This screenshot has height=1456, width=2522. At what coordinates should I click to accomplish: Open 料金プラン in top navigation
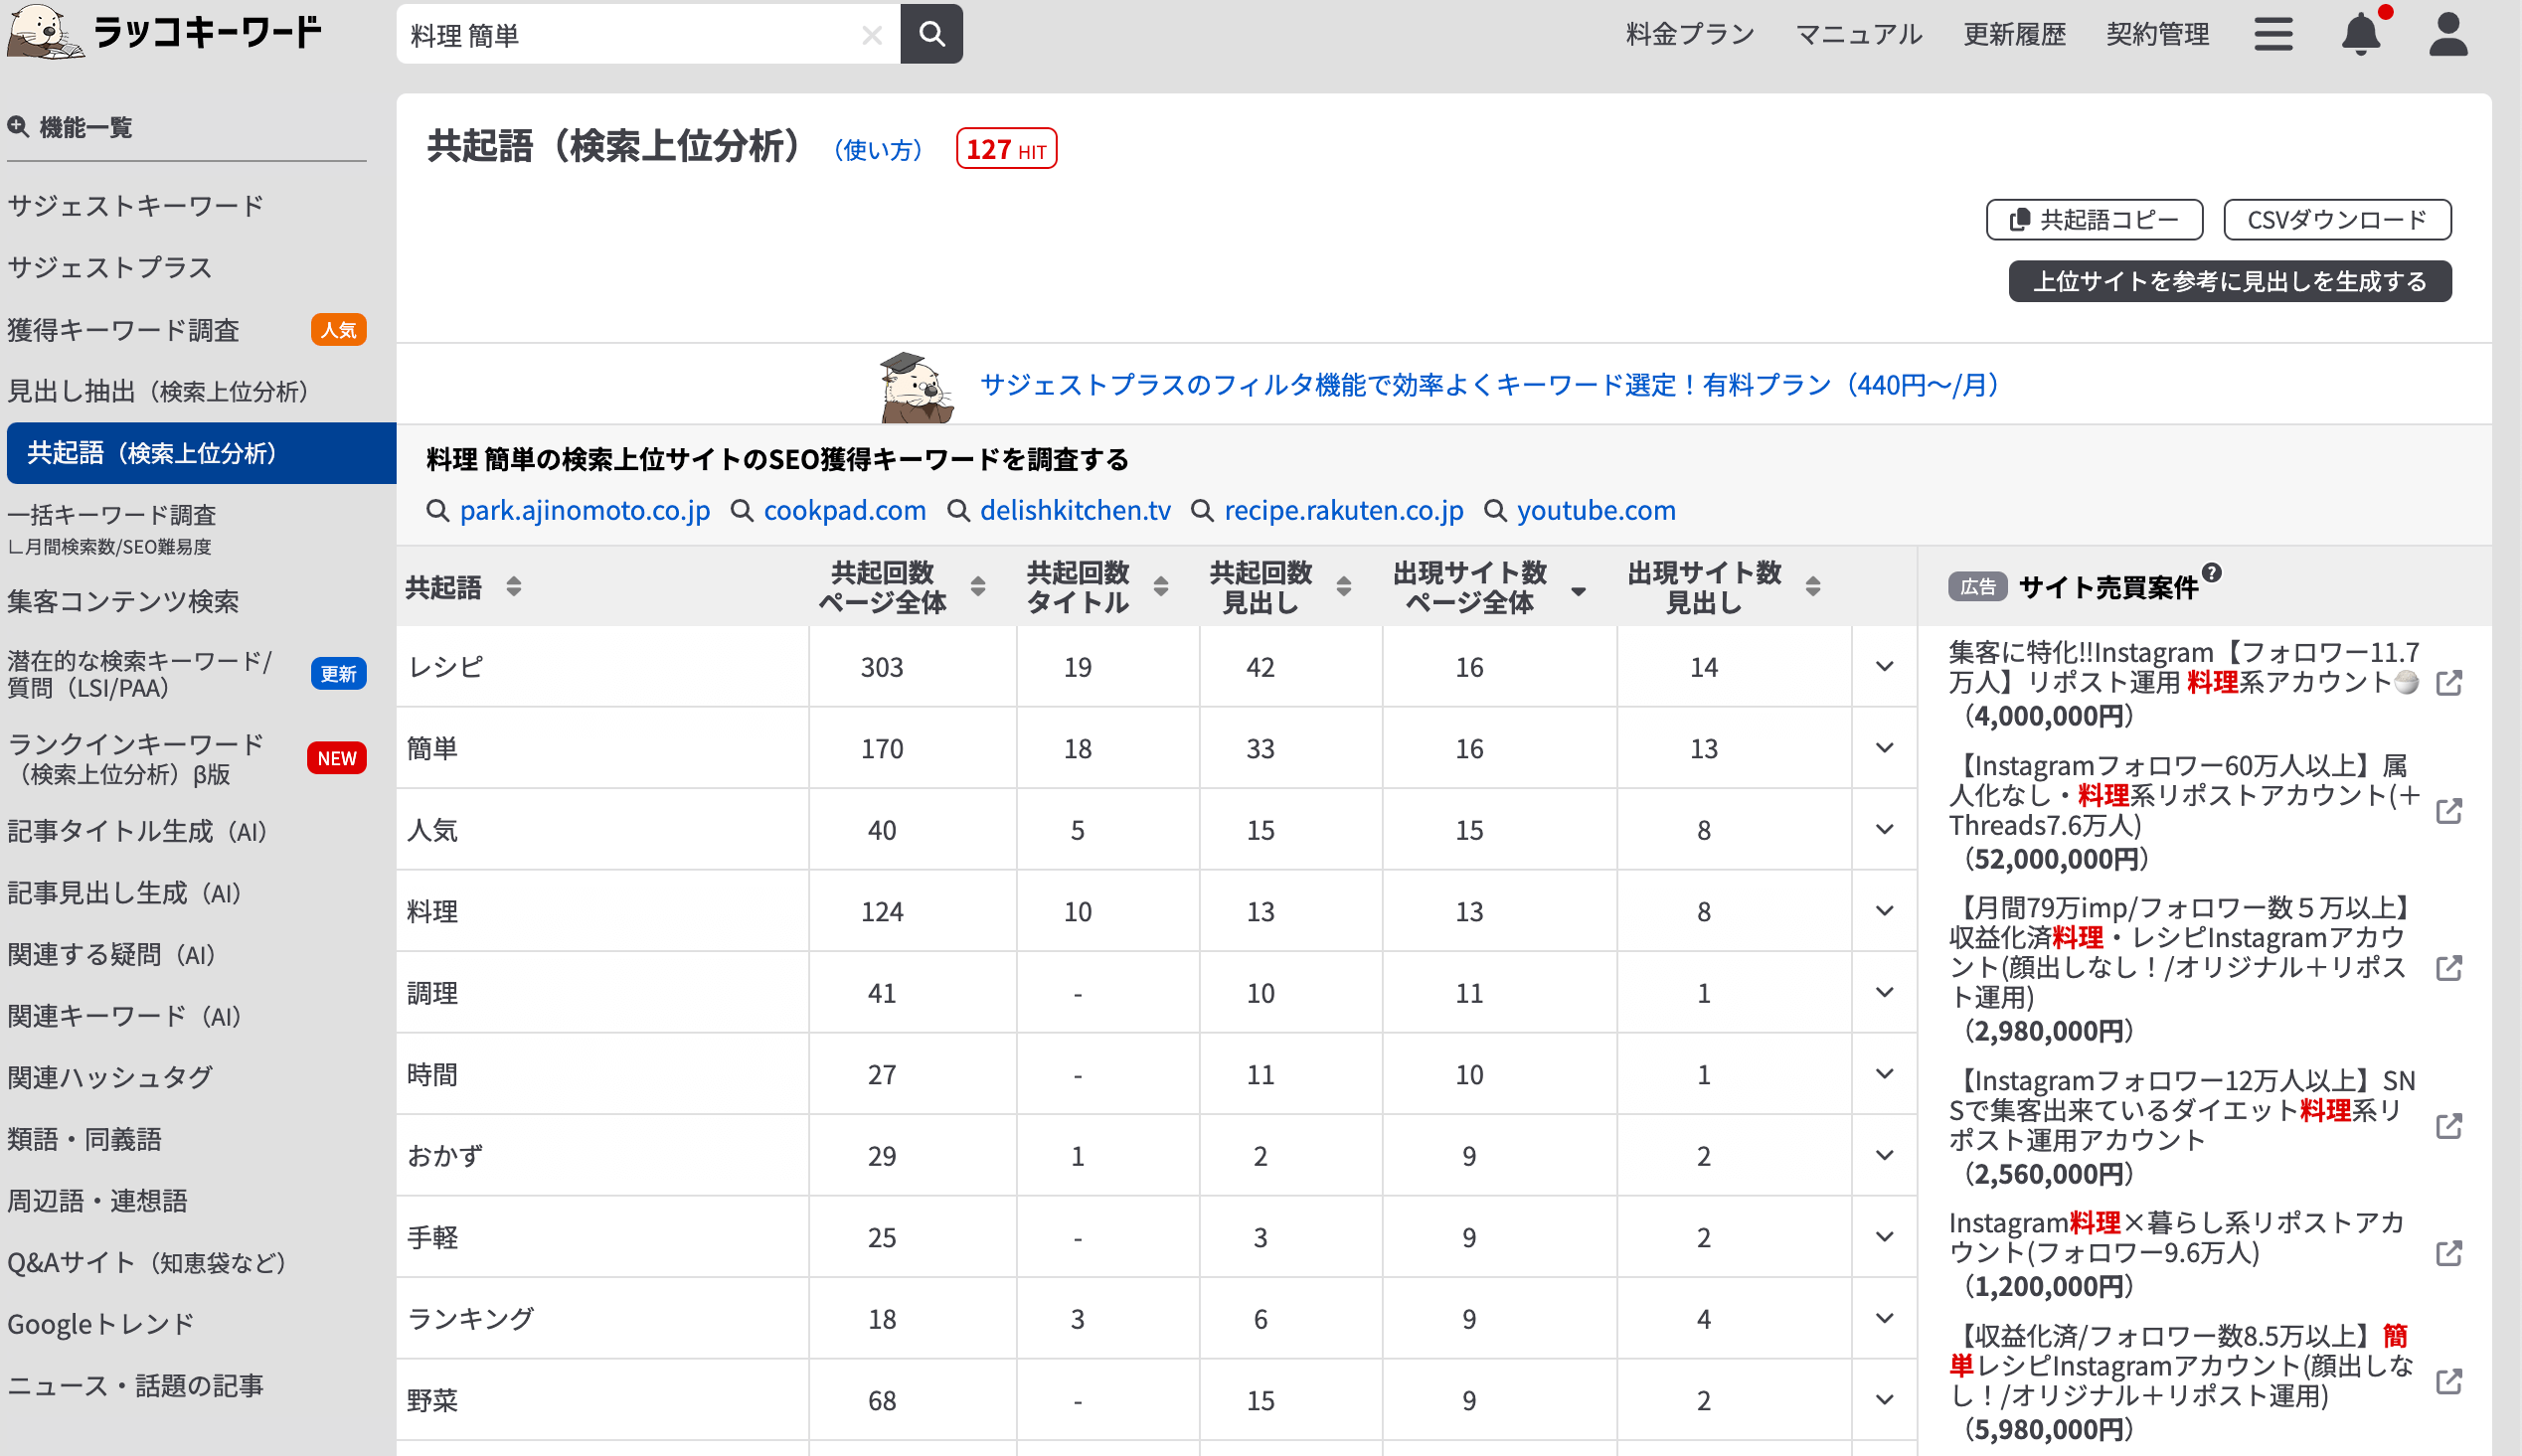(x=1690, y=34)
